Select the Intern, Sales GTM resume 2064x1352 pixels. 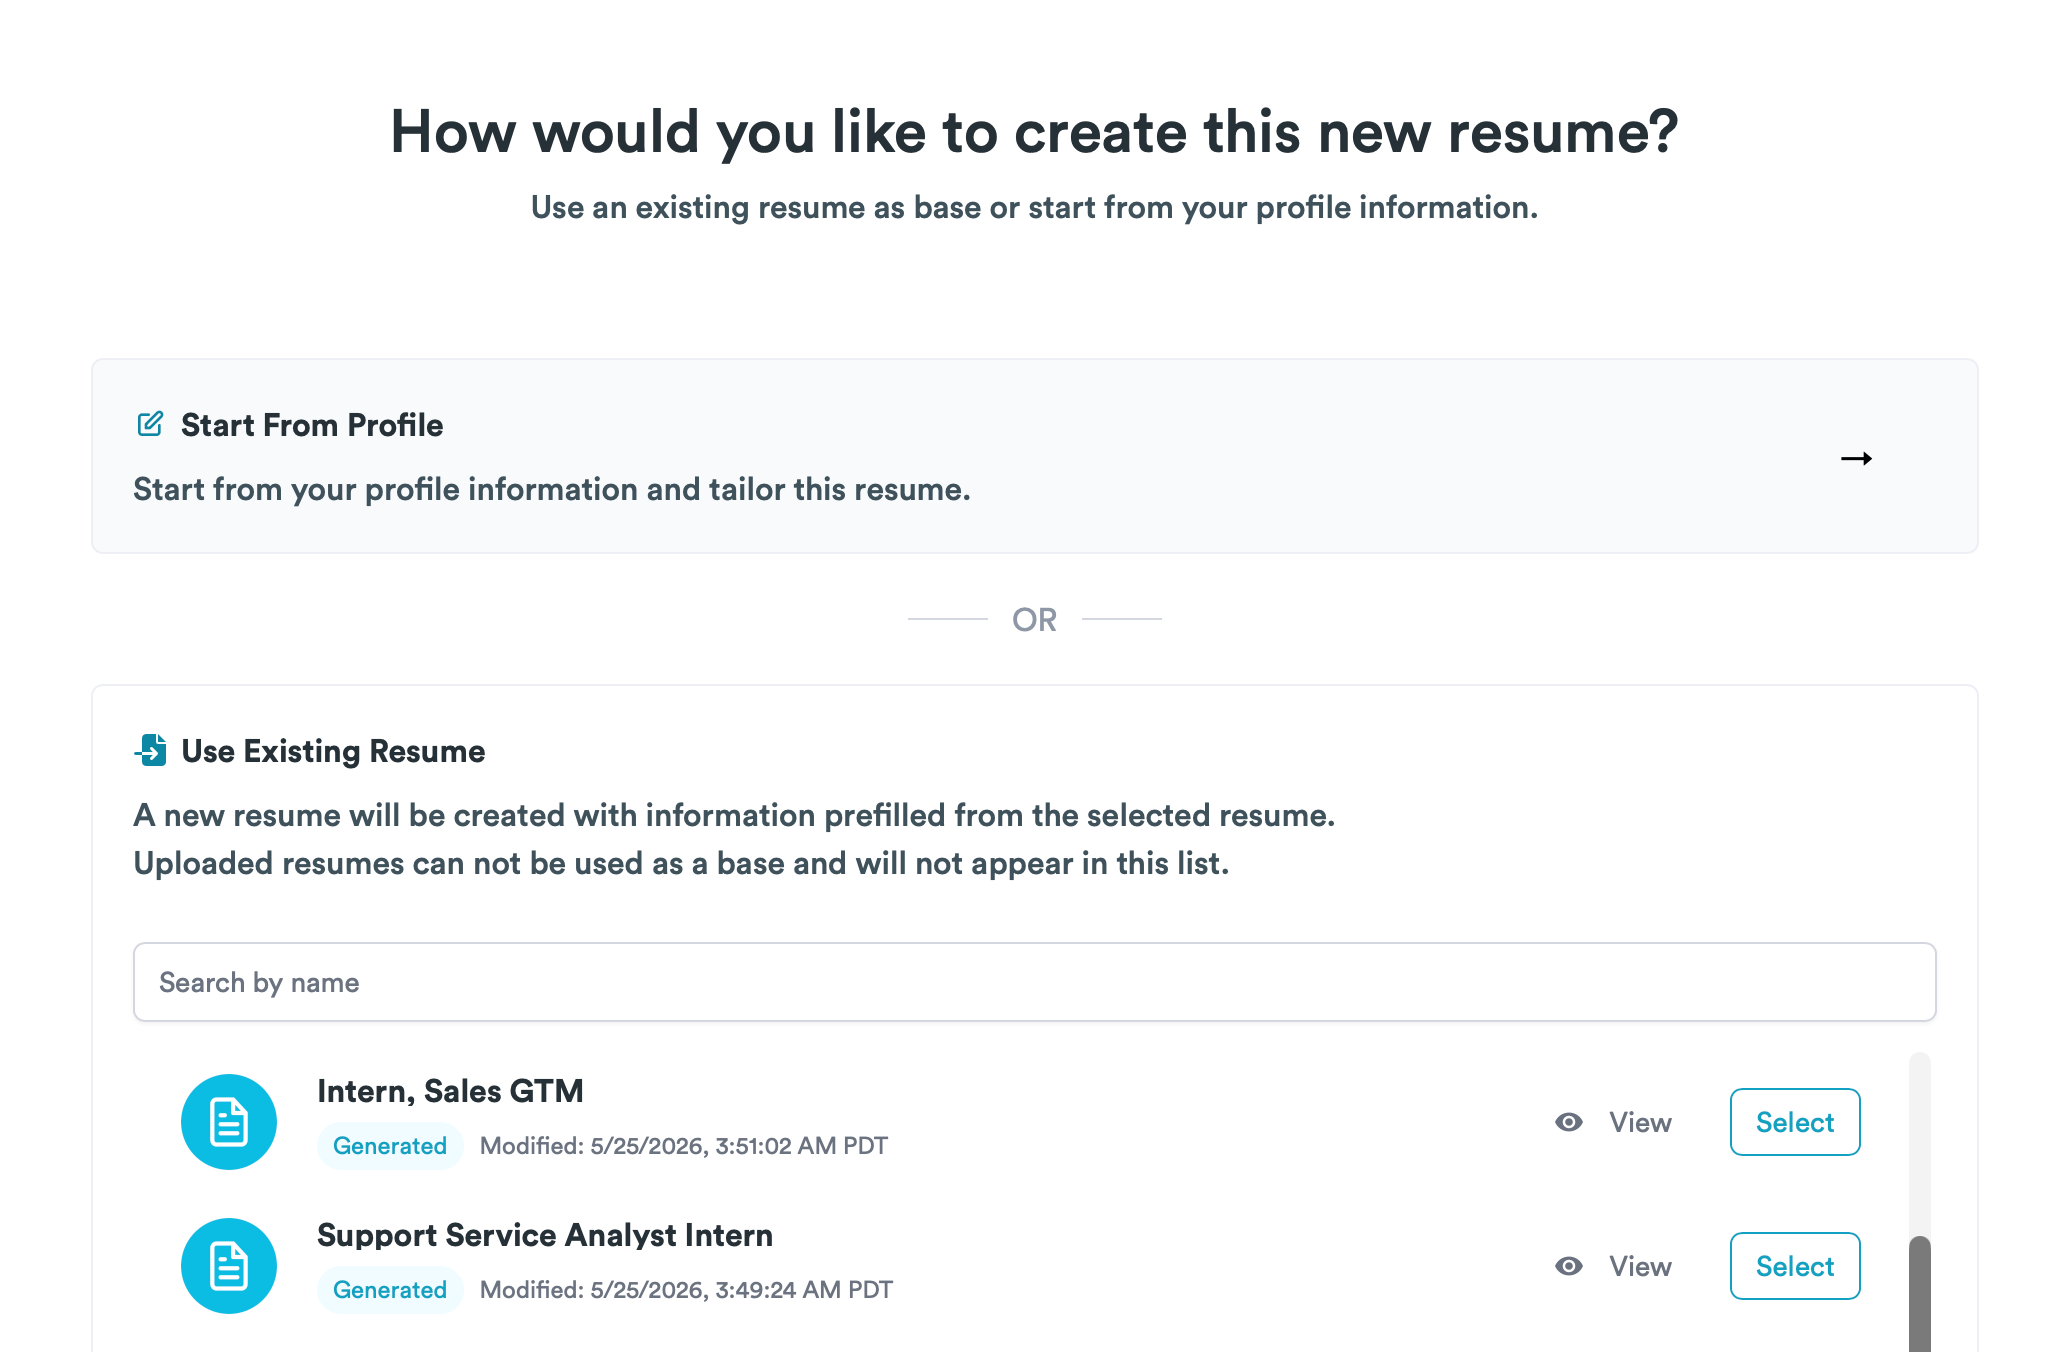click(1795, 1122)
